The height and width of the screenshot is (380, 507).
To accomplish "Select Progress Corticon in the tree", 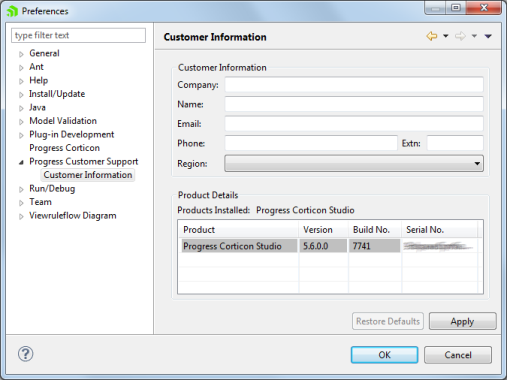I will (64, 148).
